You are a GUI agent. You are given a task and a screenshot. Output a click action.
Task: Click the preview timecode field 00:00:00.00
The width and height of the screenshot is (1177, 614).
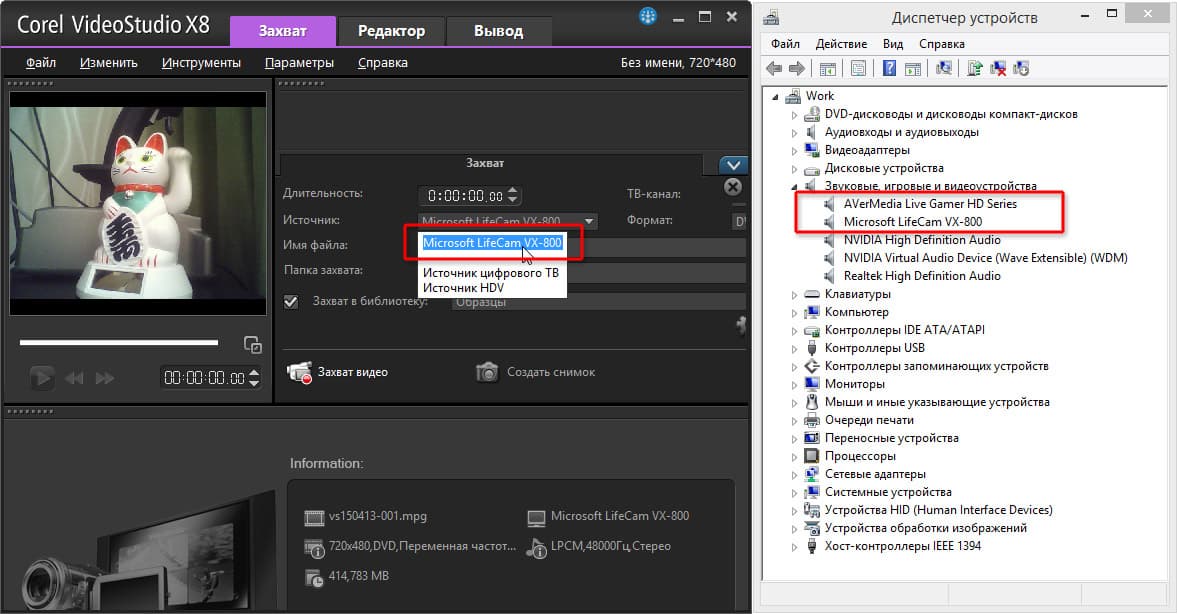[x=211, y=378]
